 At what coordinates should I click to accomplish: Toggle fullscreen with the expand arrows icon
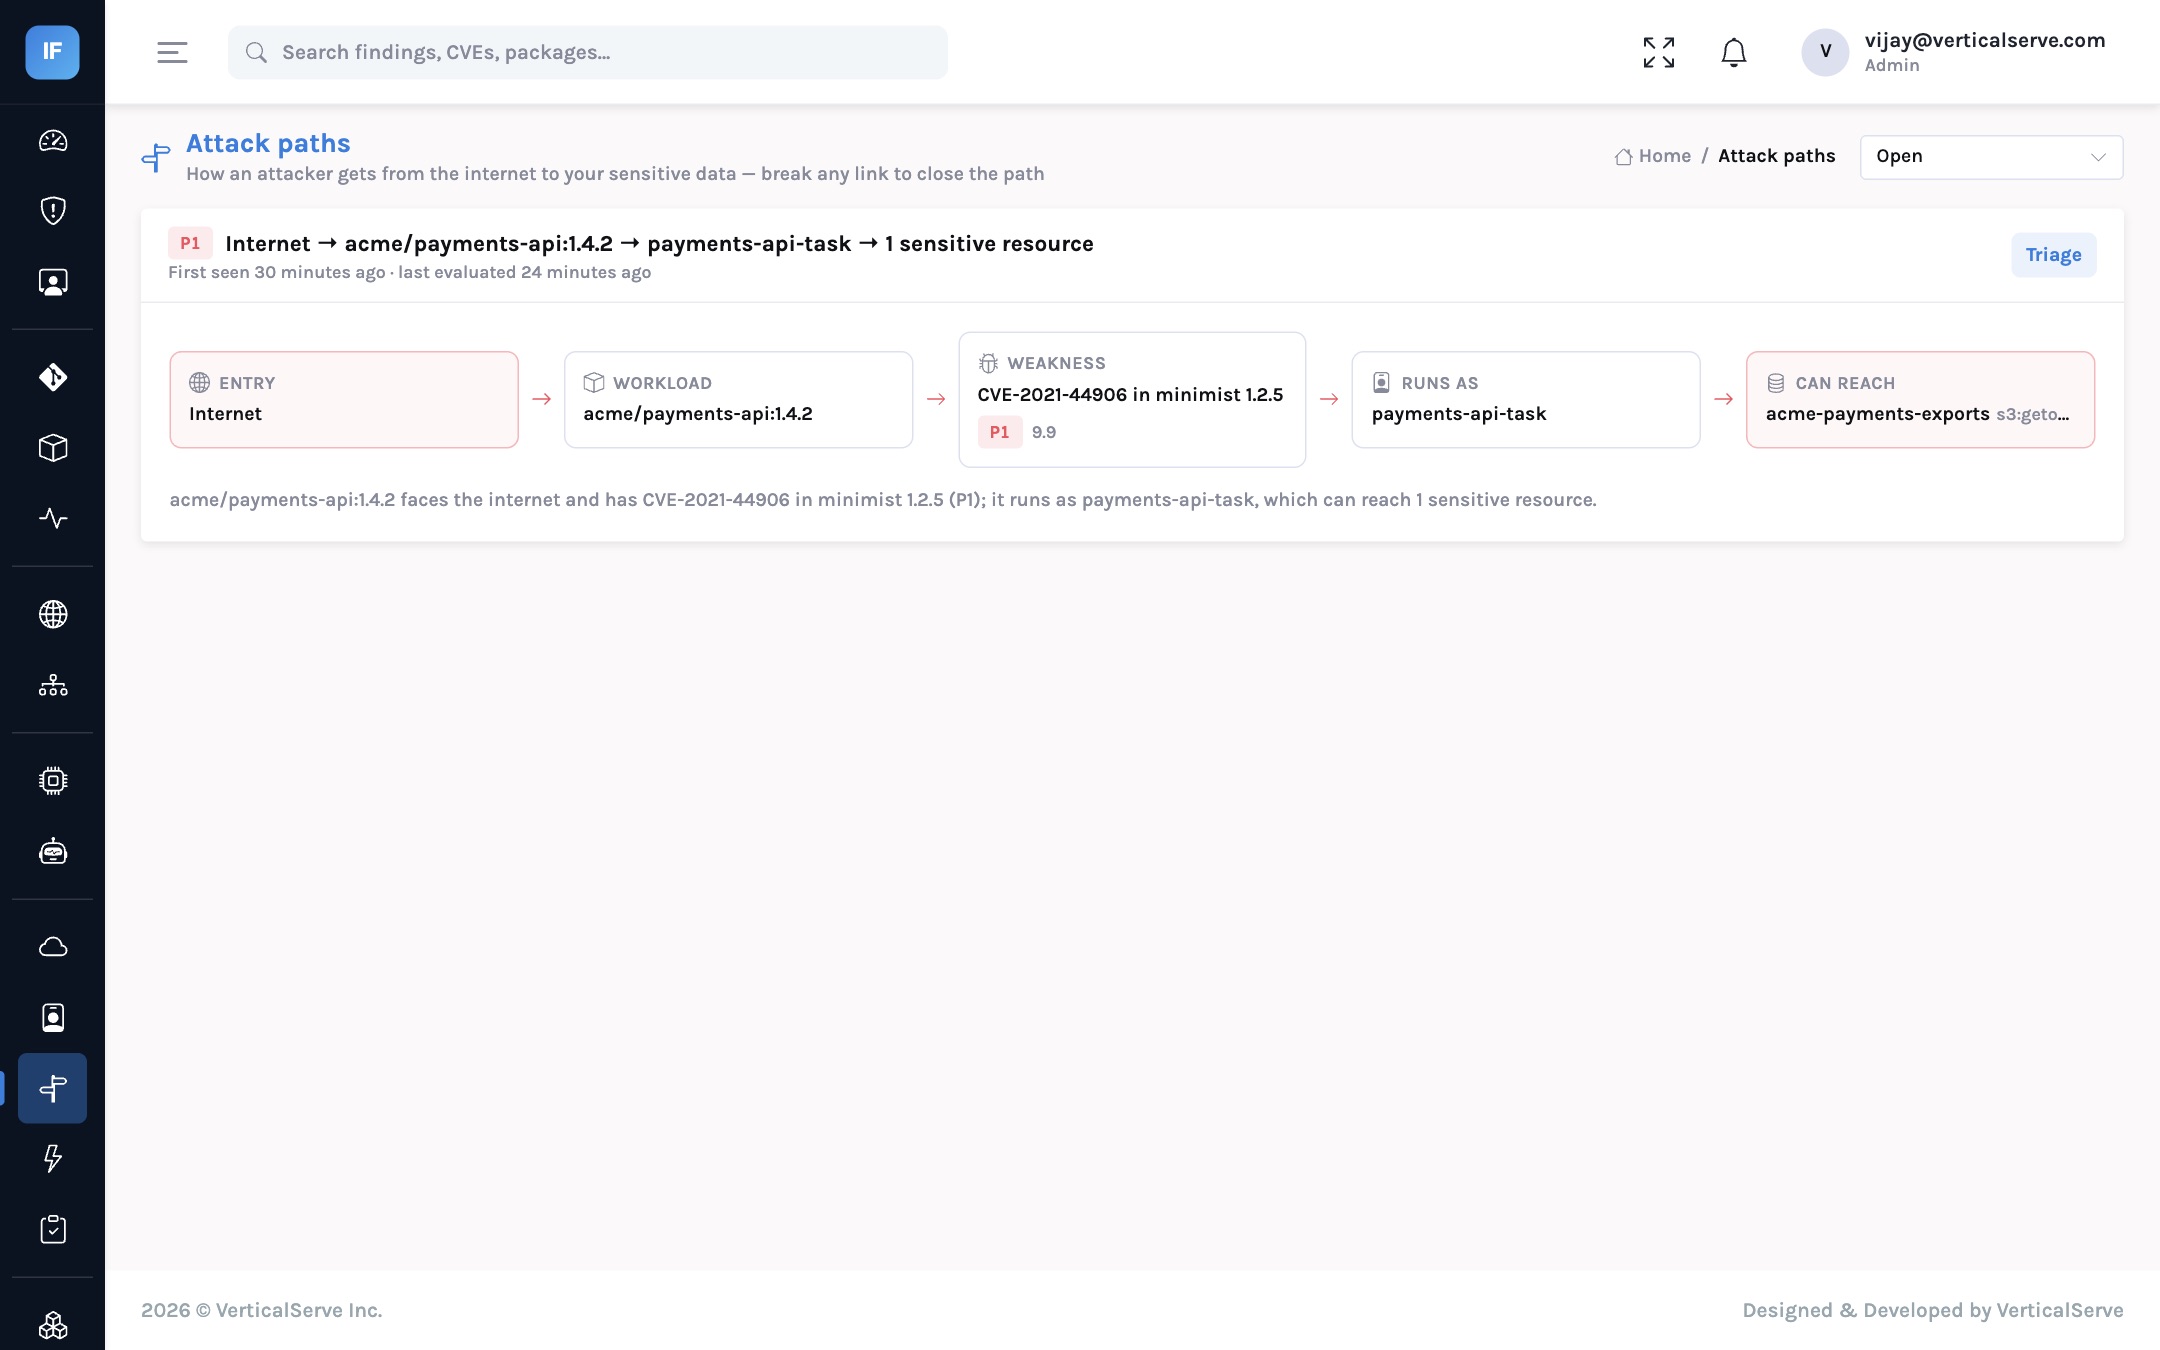(1659, 52)
